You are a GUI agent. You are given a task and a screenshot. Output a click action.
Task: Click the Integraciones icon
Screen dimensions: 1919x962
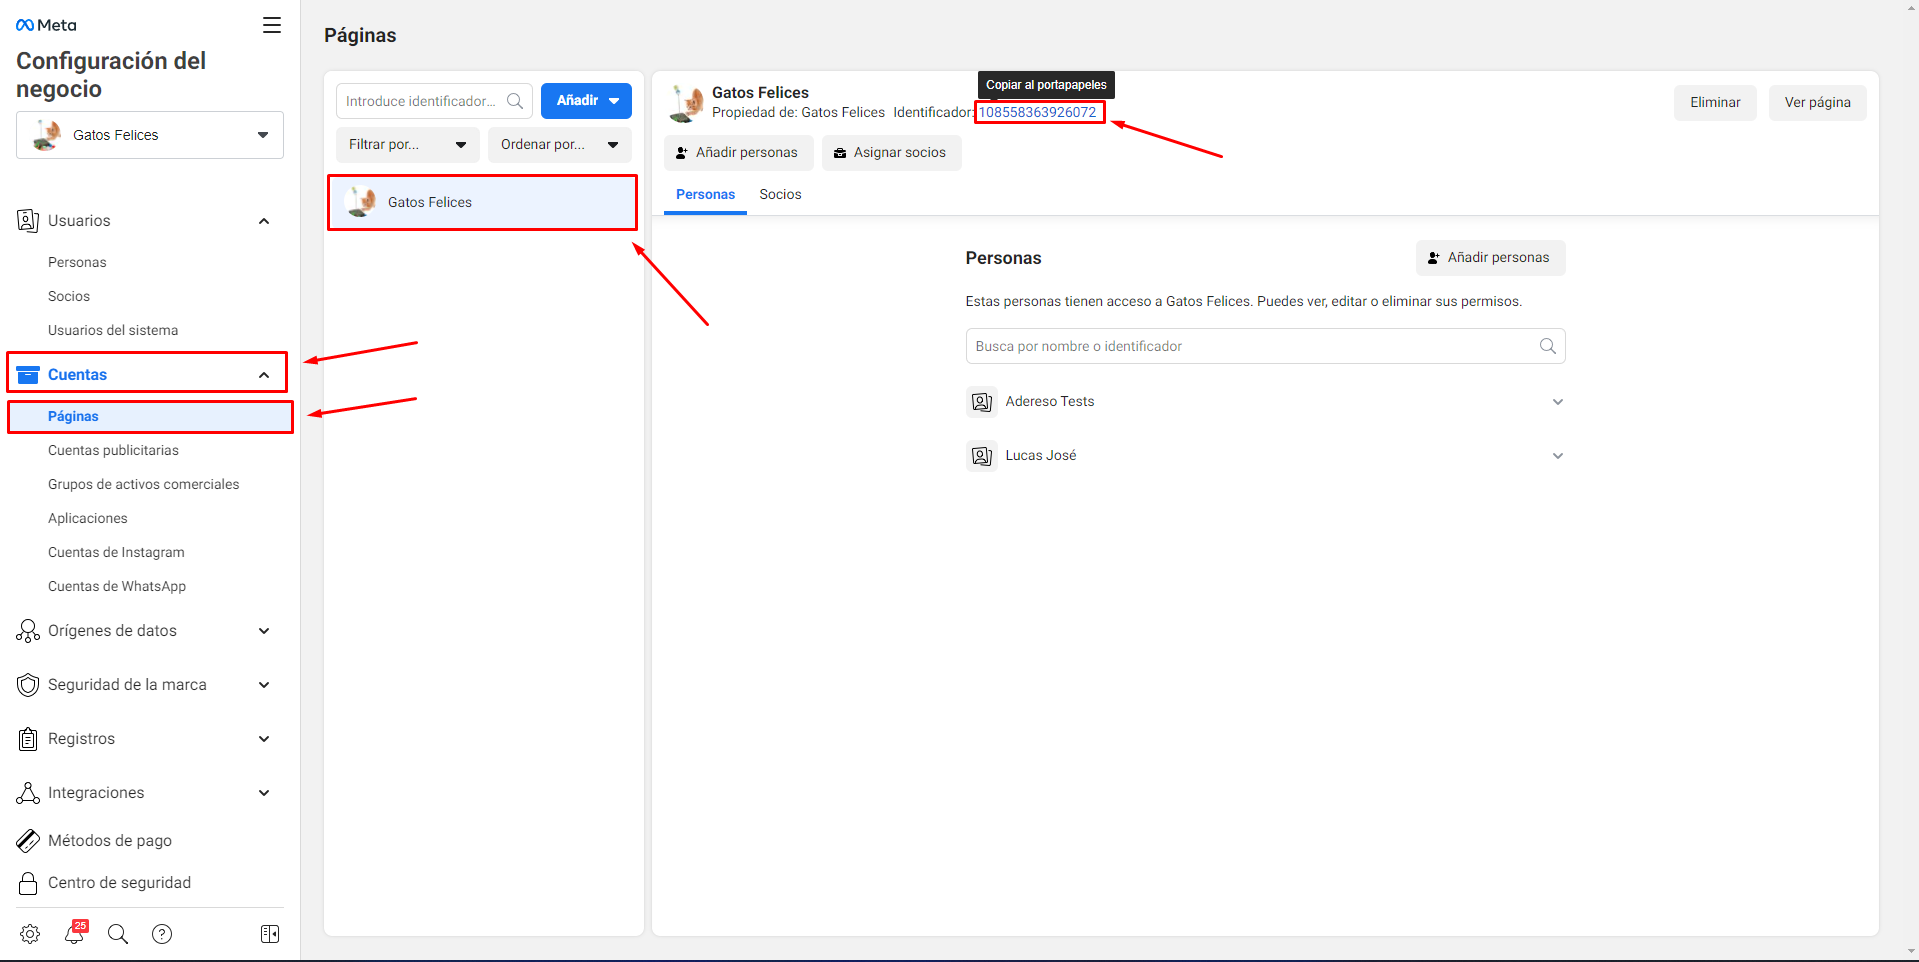(28, 793)
